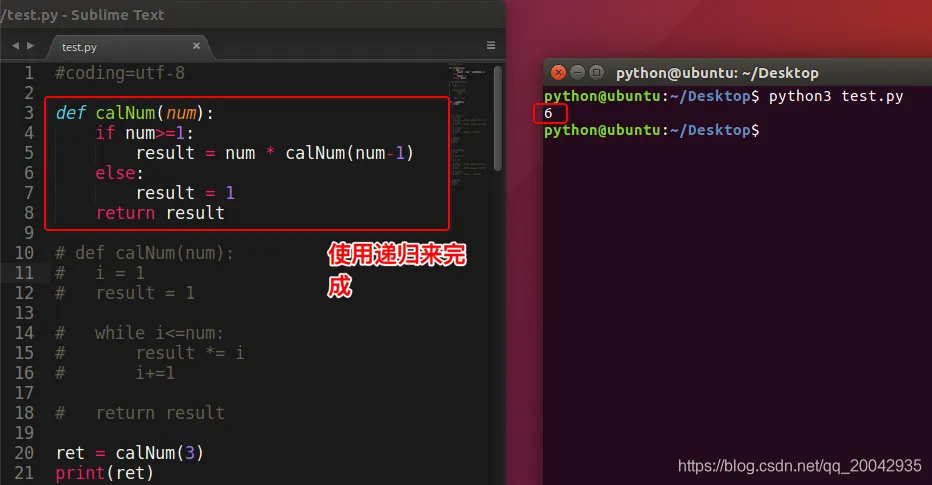Select the test.py tab in Sublime Text
The height and width of the screenshot is (485, 932).
click(129, 47)
